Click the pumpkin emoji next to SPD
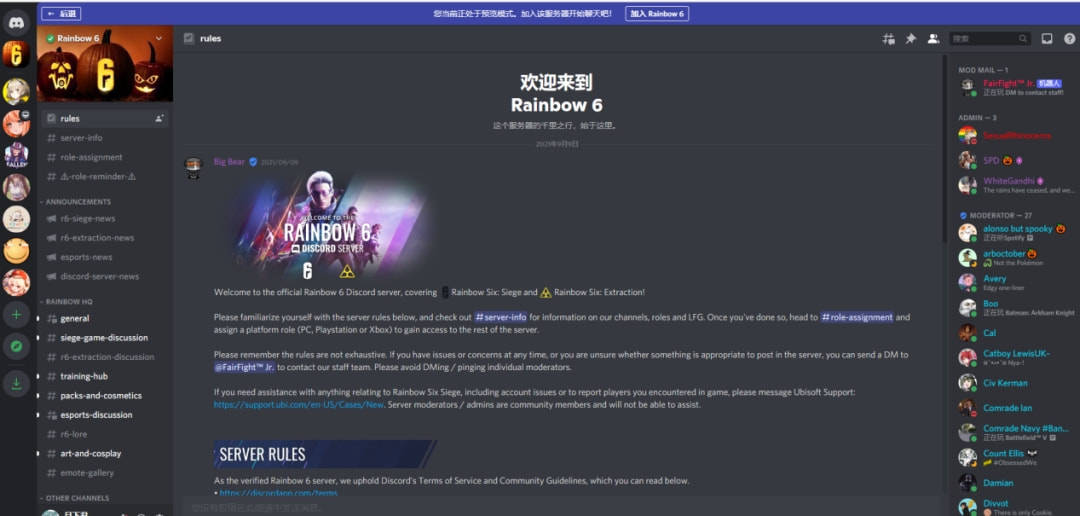This screenshot has height=516, width=1080. (x=1006, y=161)
